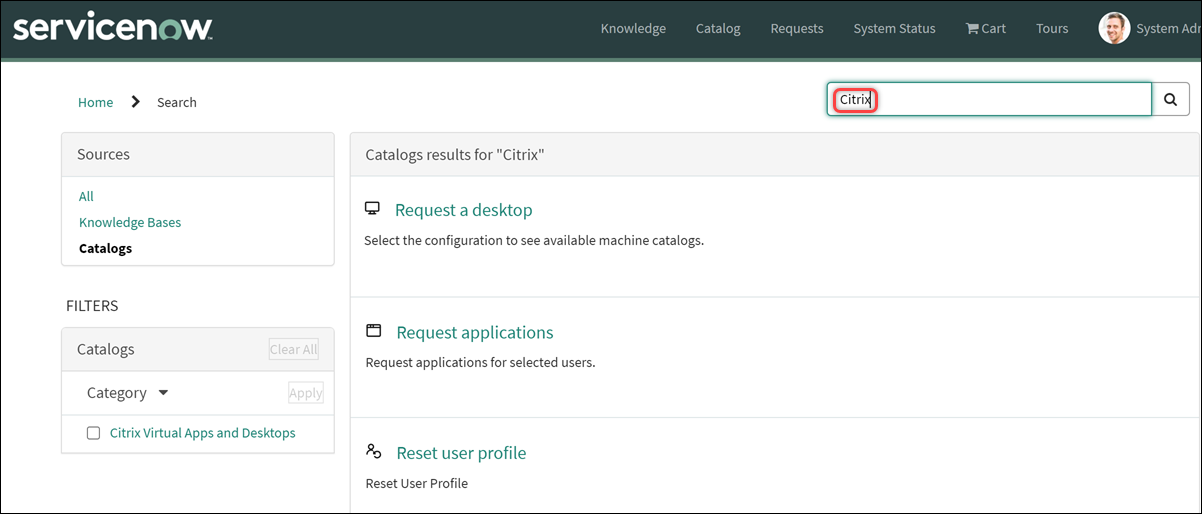Go to Catalog in top navigation
Viewport: 1202px width, 514px height.
[718, 28]
